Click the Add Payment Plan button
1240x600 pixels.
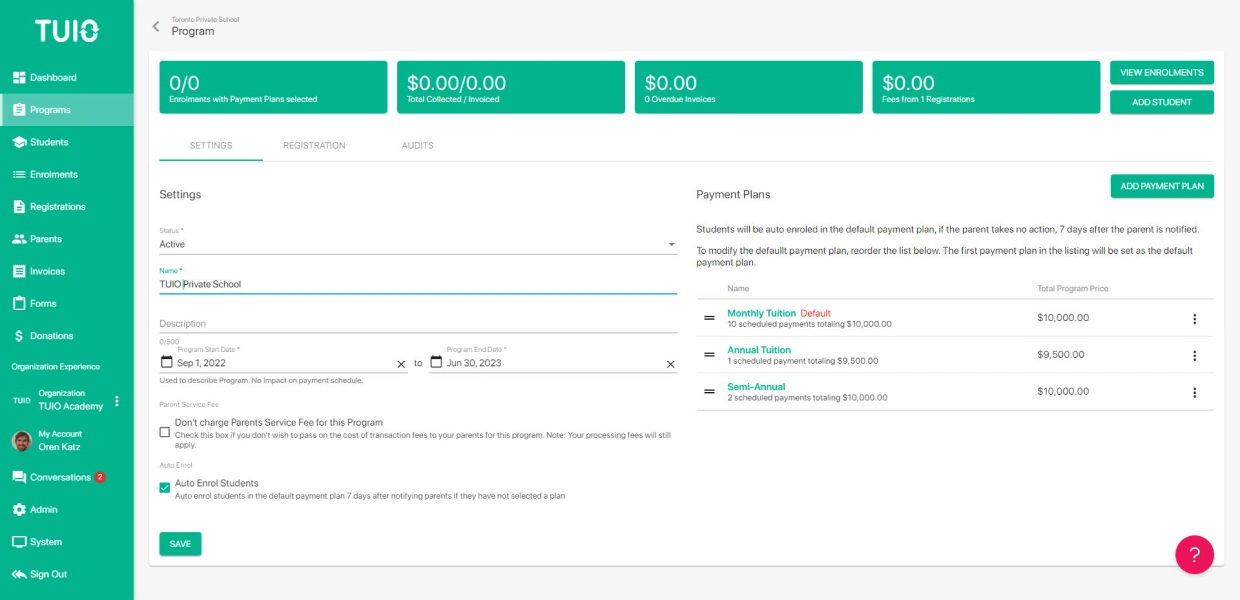(x=1162, y=186)
